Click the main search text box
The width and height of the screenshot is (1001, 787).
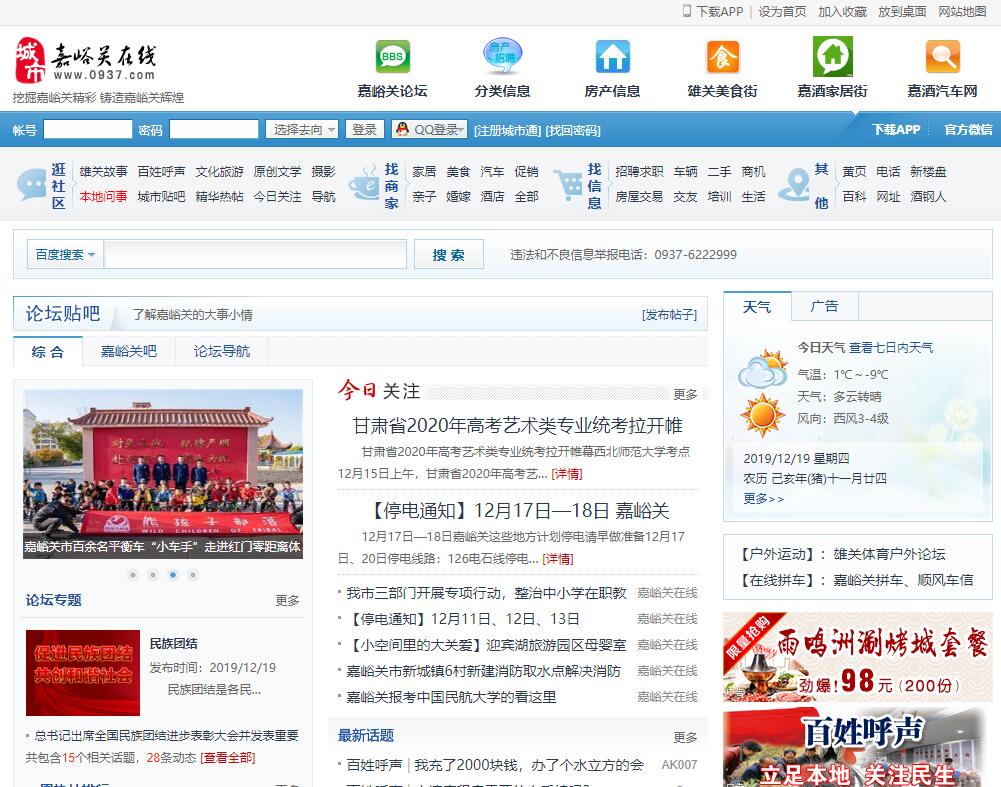(255, 255)
